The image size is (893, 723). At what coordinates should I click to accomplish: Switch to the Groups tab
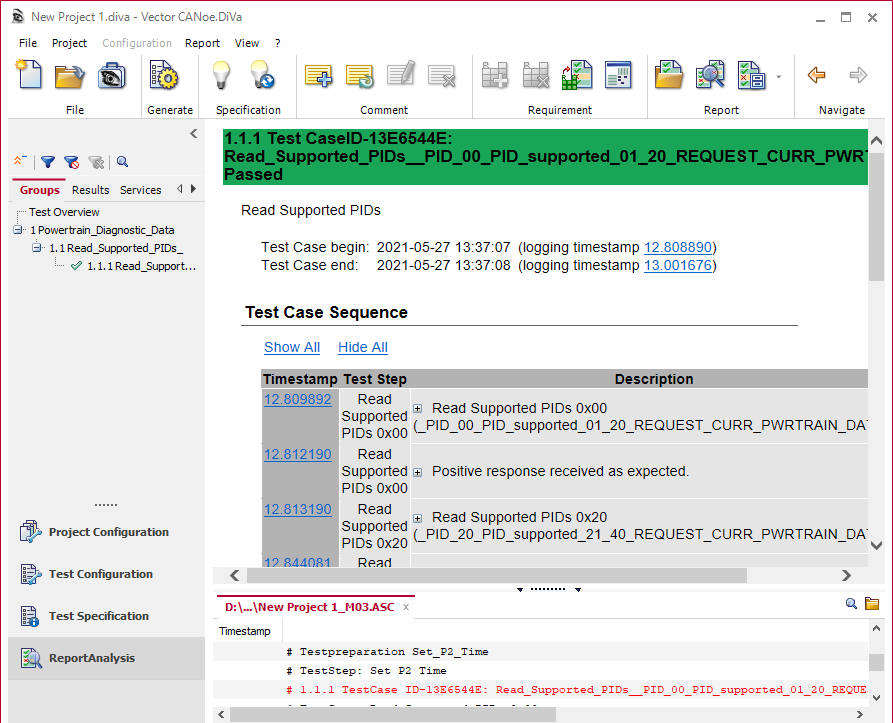point(39,190)
